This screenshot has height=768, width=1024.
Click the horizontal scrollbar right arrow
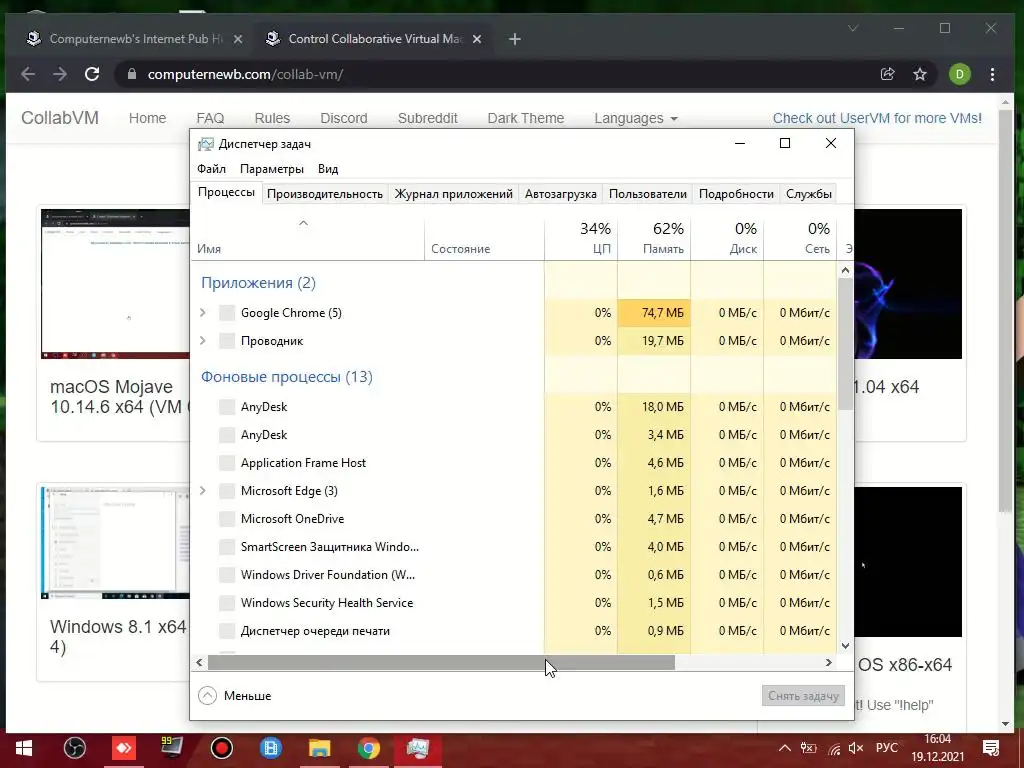coord(829,662)
